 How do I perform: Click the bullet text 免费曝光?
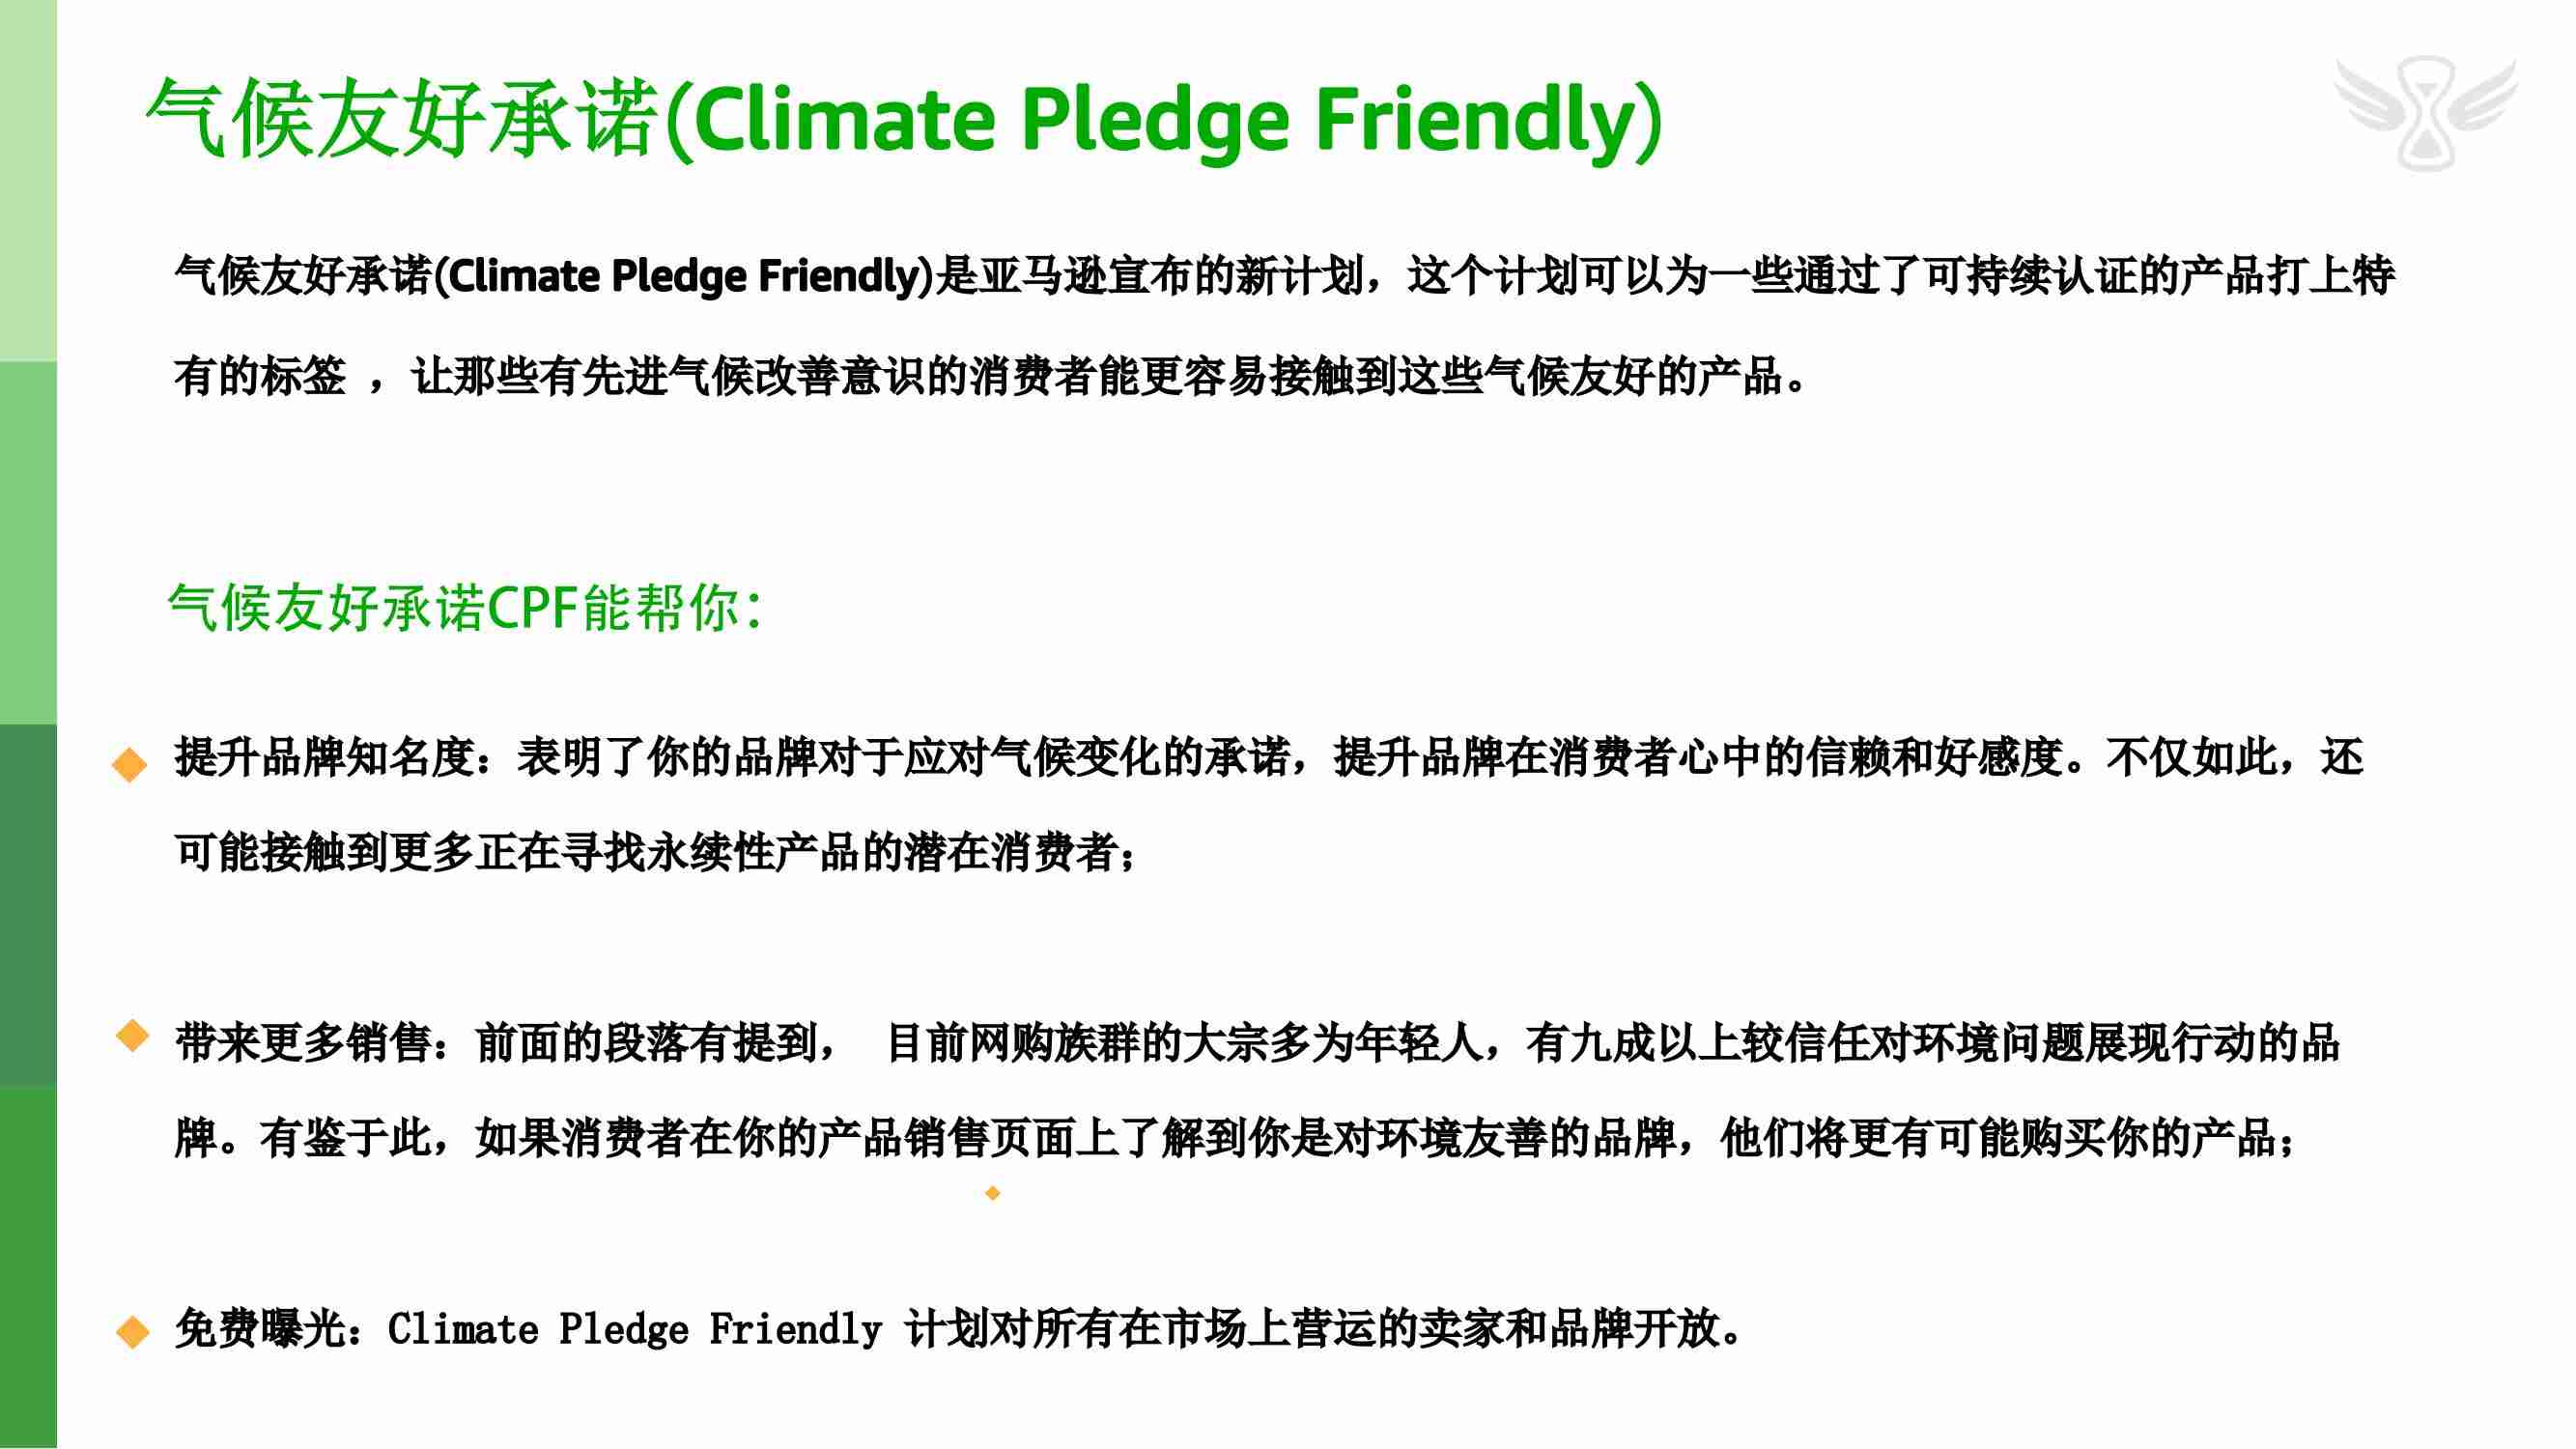pos(262,1329)
